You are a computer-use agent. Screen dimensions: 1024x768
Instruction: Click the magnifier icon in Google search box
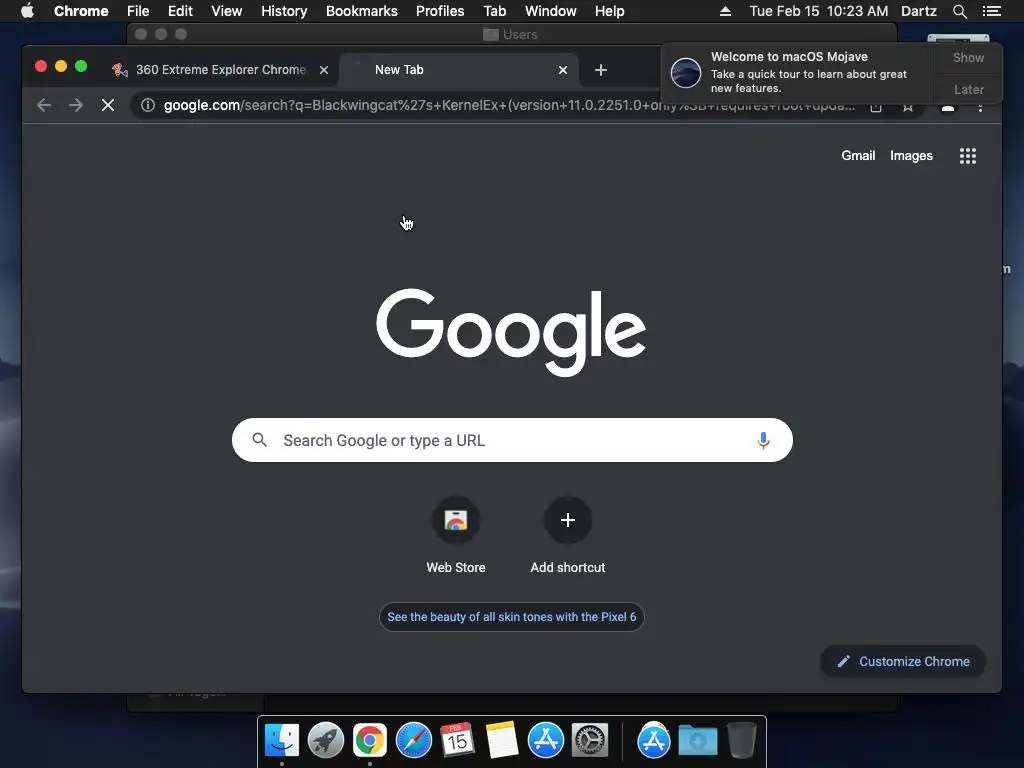pos(259,440)
